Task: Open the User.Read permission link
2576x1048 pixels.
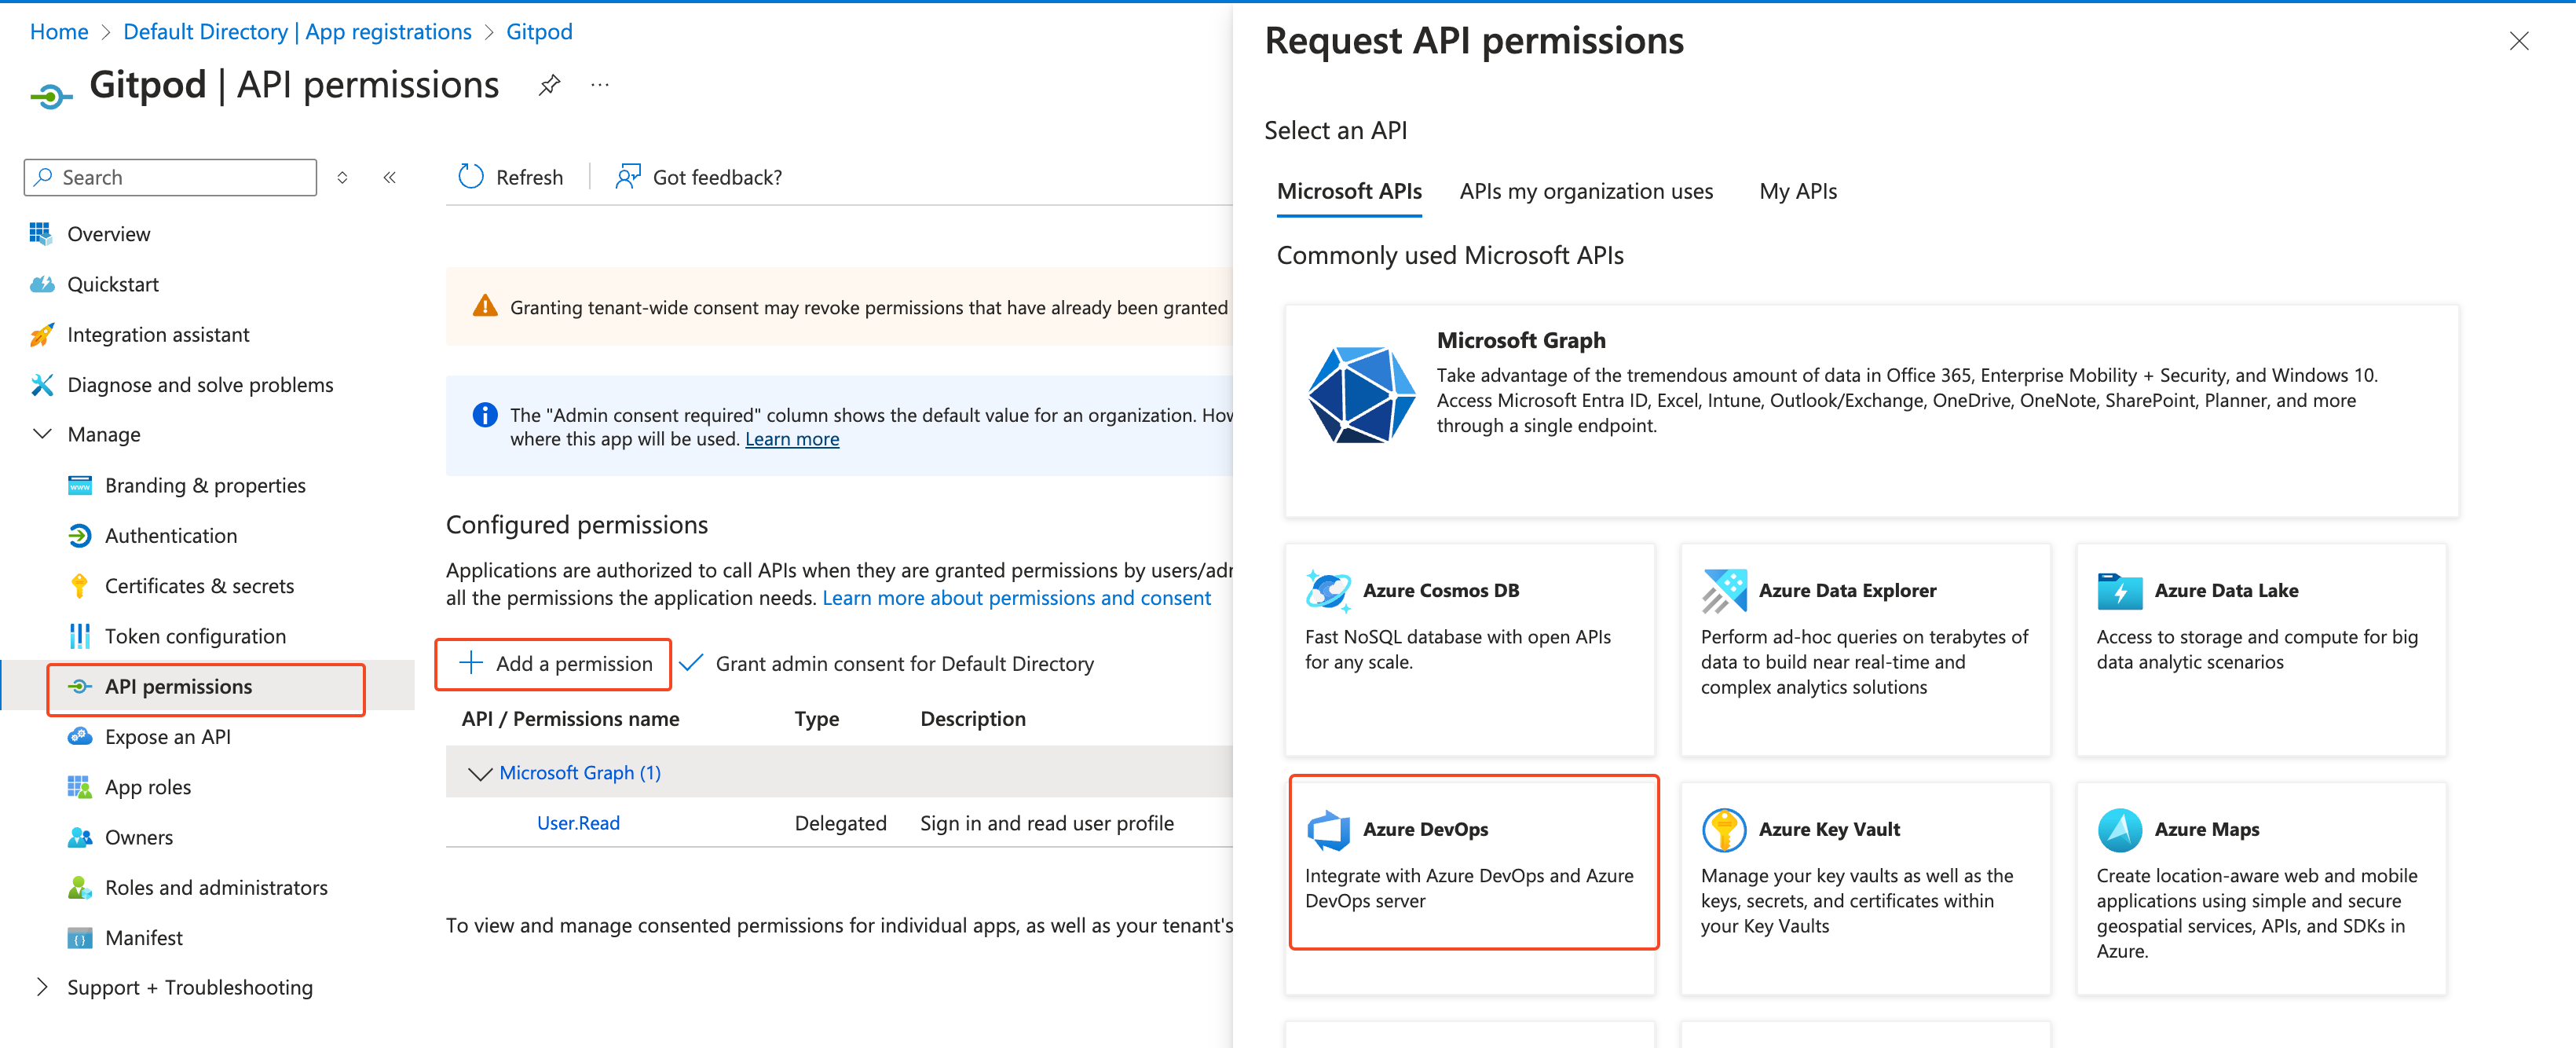Action: point(578,823)
